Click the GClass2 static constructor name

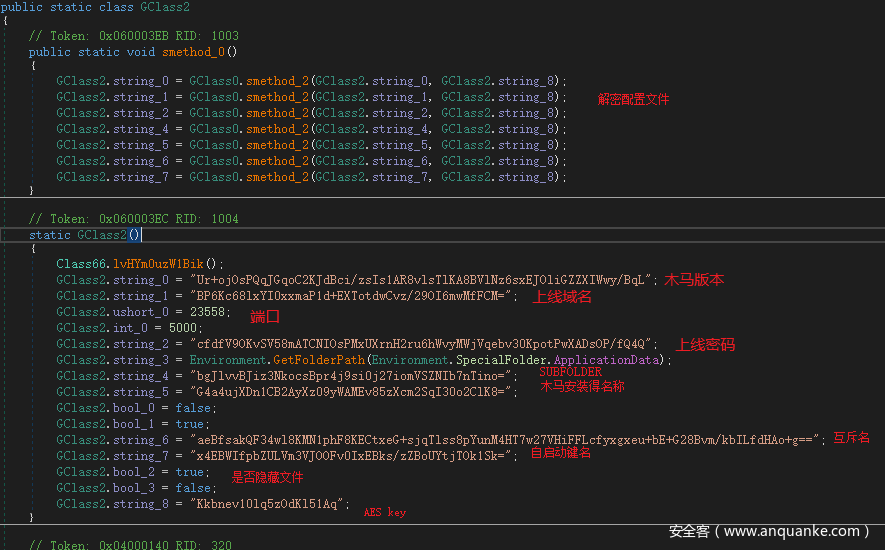(x=107, y=235)
